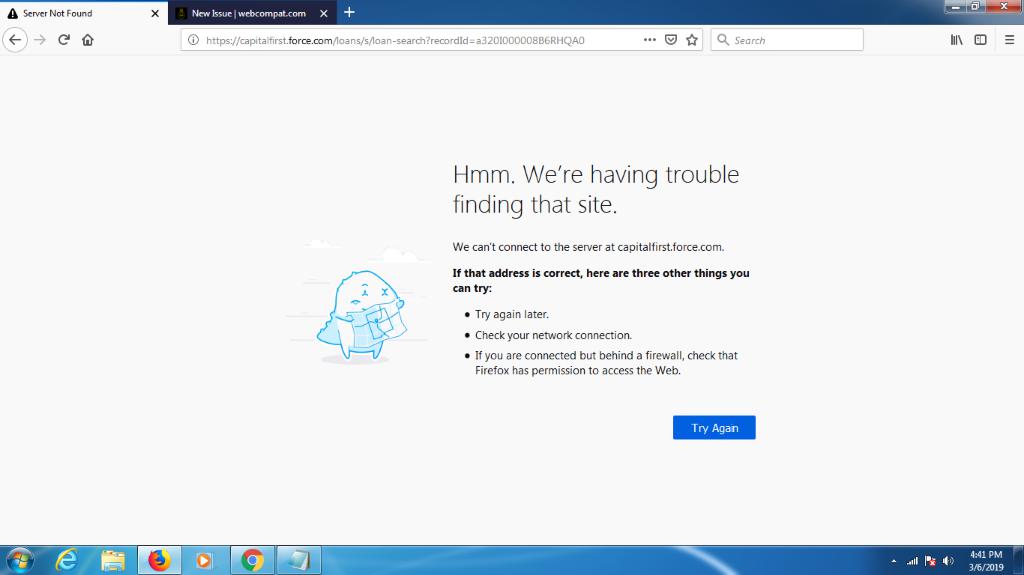Open Google Chrome from the taskbar
Image resolution: width=1024 pixels, height=575 pixels.
point(252,560)
